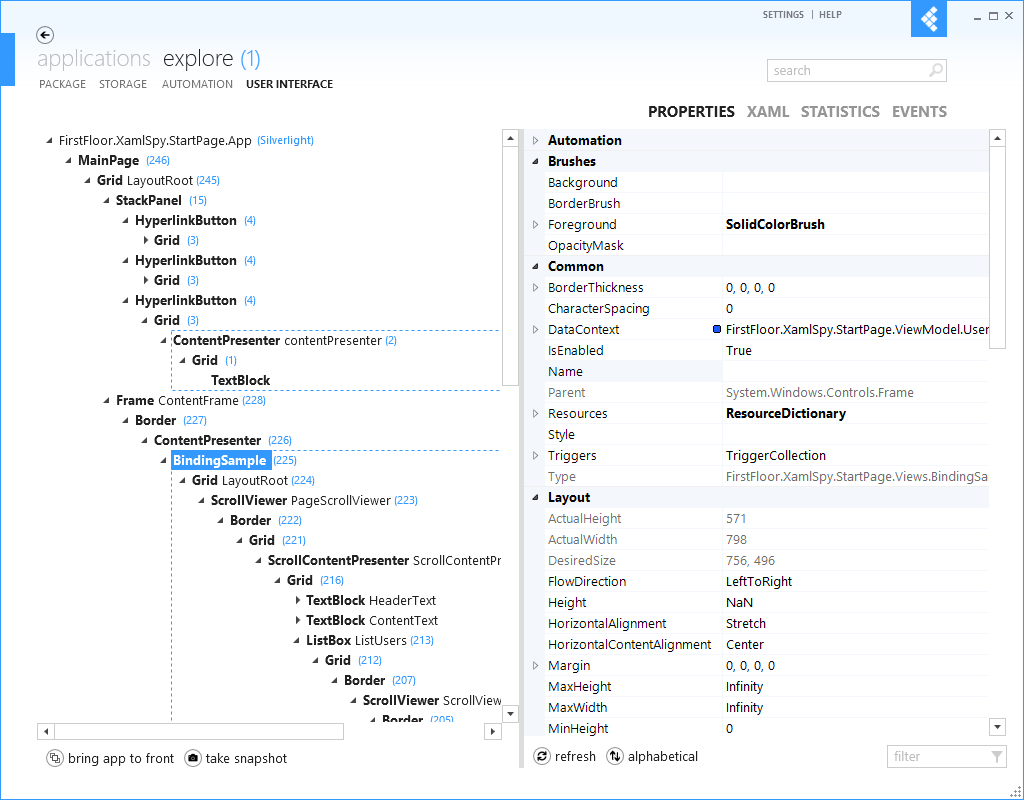Open the STATISTICS view tab
Viewport: 1024px width, 800px height.
(x=840, y=112)
